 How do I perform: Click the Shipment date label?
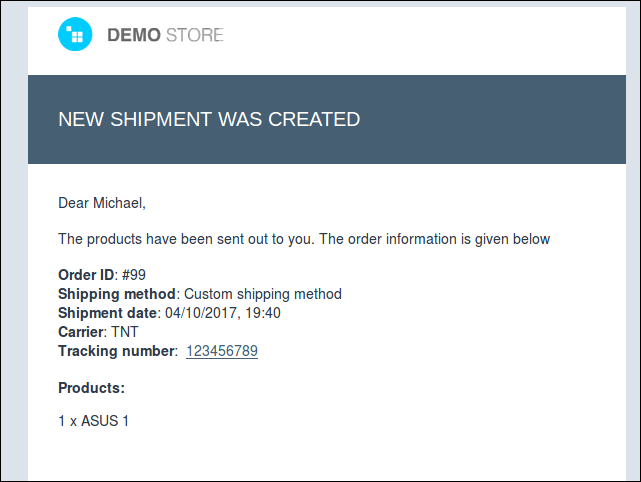(x=107, y=313)
